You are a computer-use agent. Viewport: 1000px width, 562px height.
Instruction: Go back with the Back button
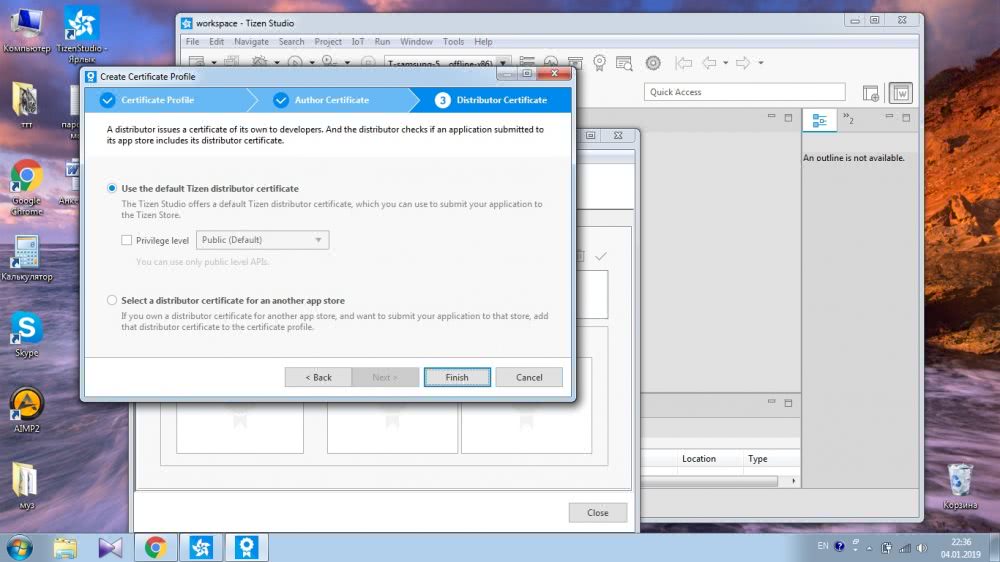(318, 377)
